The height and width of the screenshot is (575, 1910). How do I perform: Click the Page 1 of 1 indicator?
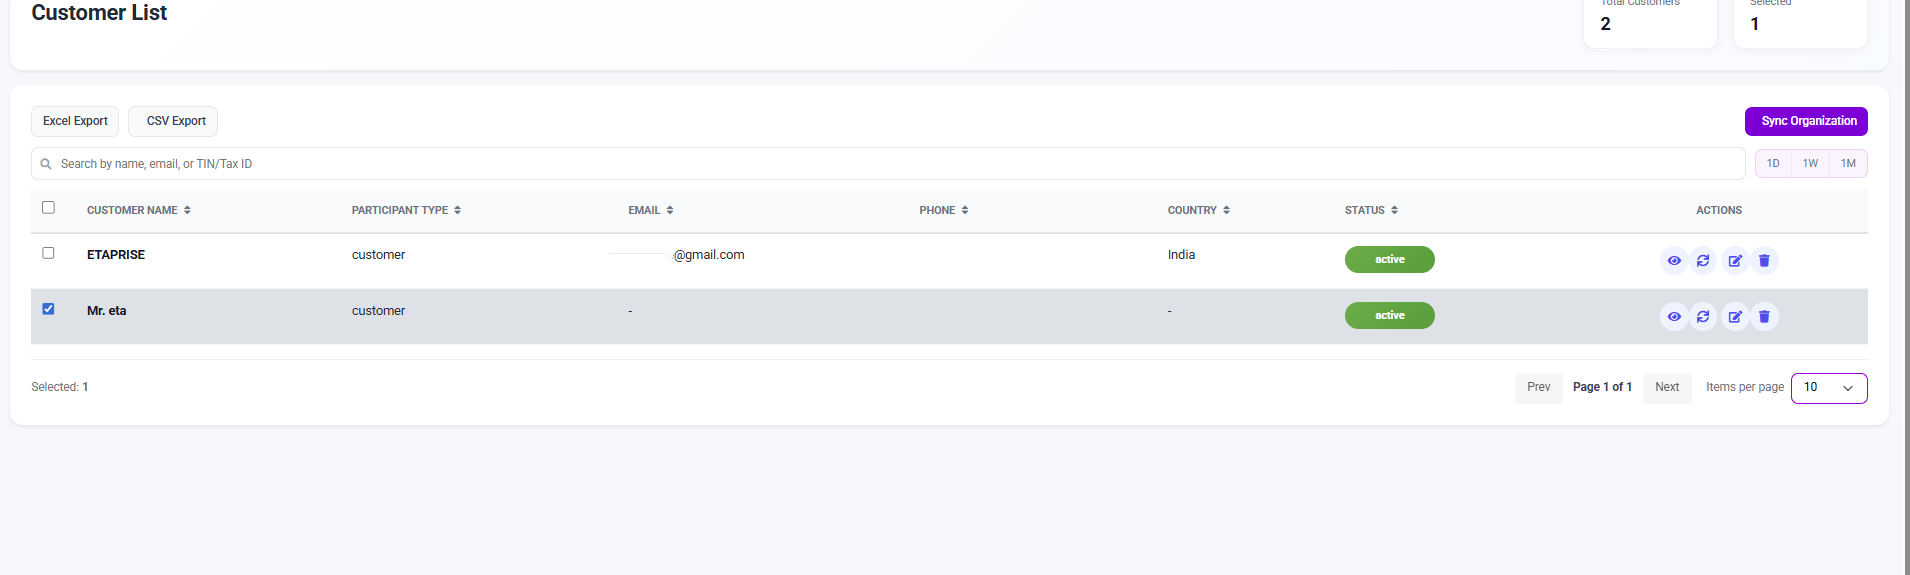tap(1602, 388)
